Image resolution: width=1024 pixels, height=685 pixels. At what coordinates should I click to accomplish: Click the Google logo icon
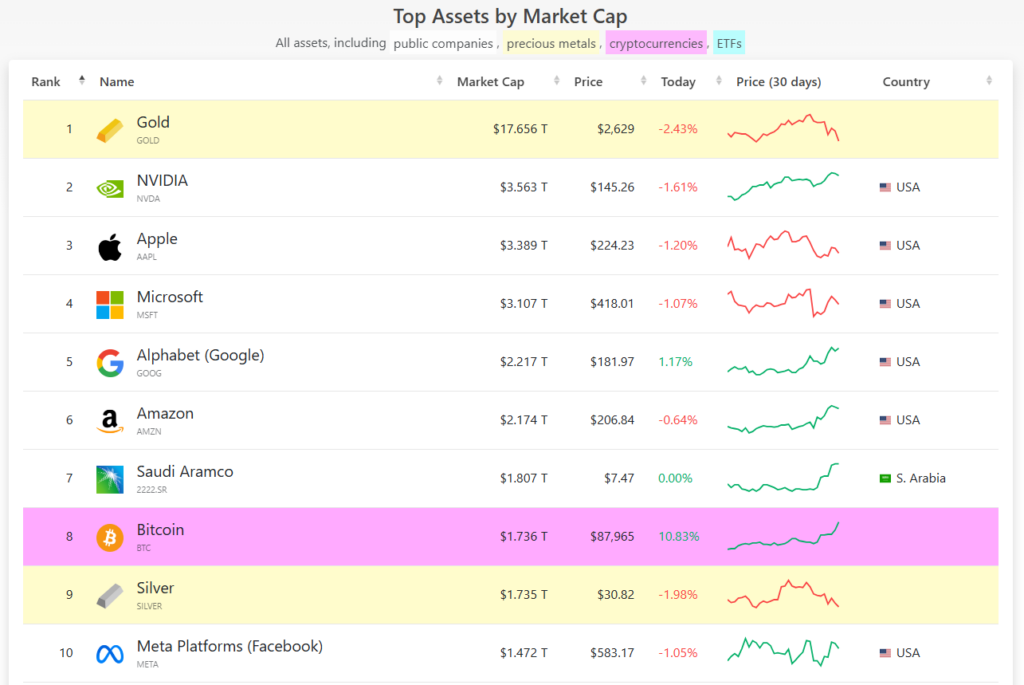pos(110,362)
